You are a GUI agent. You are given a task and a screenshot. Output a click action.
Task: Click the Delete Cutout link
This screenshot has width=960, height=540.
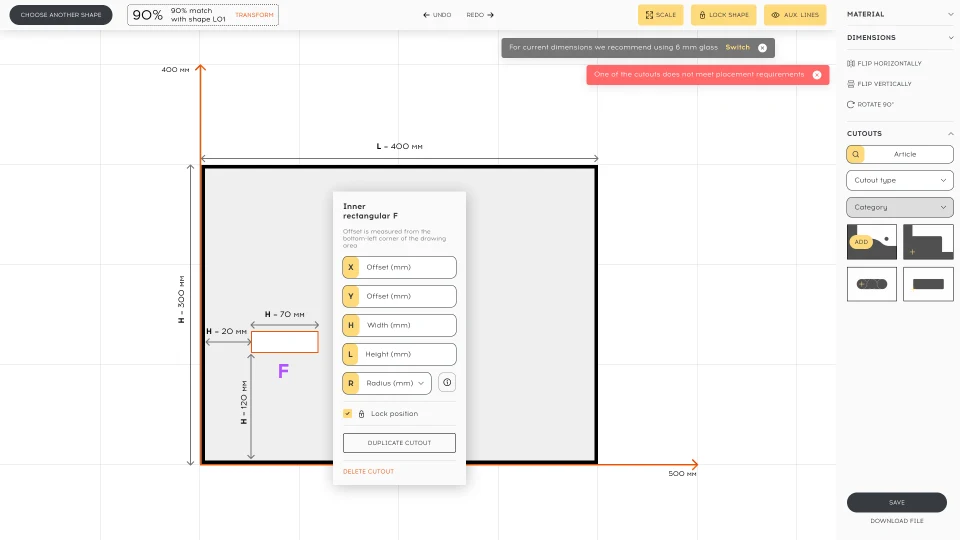tap(369, 471)
